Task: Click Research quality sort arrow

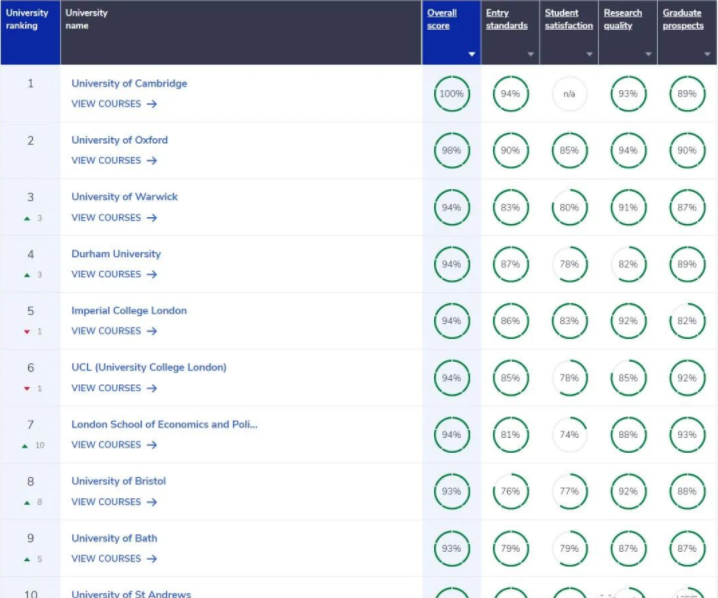Action: [x=648, y=55]
